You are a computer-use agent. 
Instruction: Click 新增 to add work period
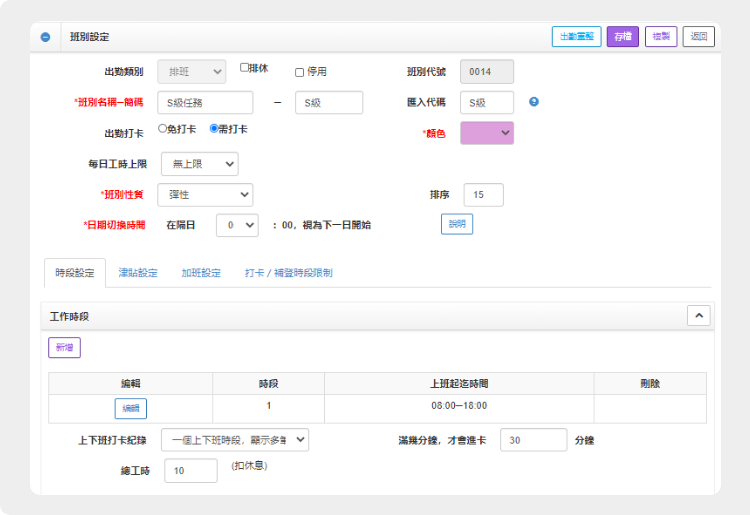coord(65,348)
